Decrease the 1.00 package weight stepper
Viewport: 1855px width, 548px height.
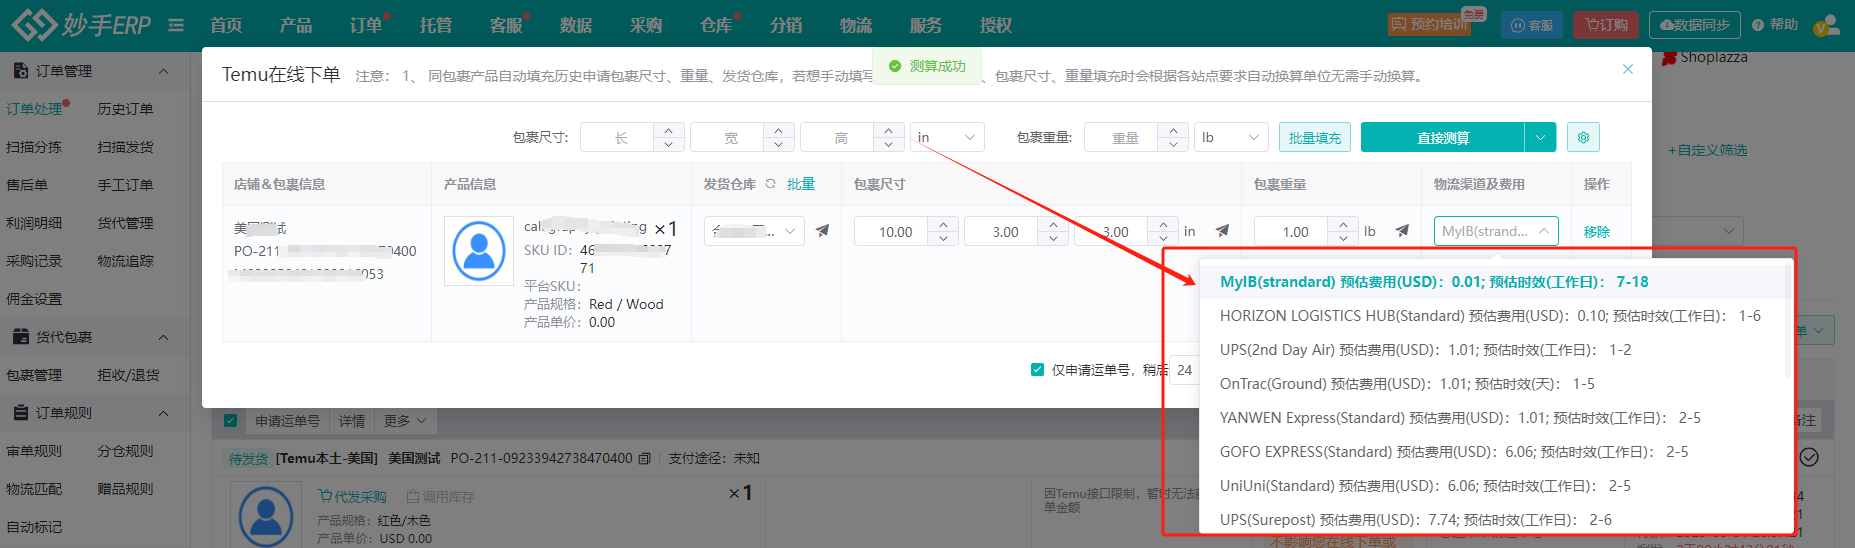click(x=1343, y=238)
